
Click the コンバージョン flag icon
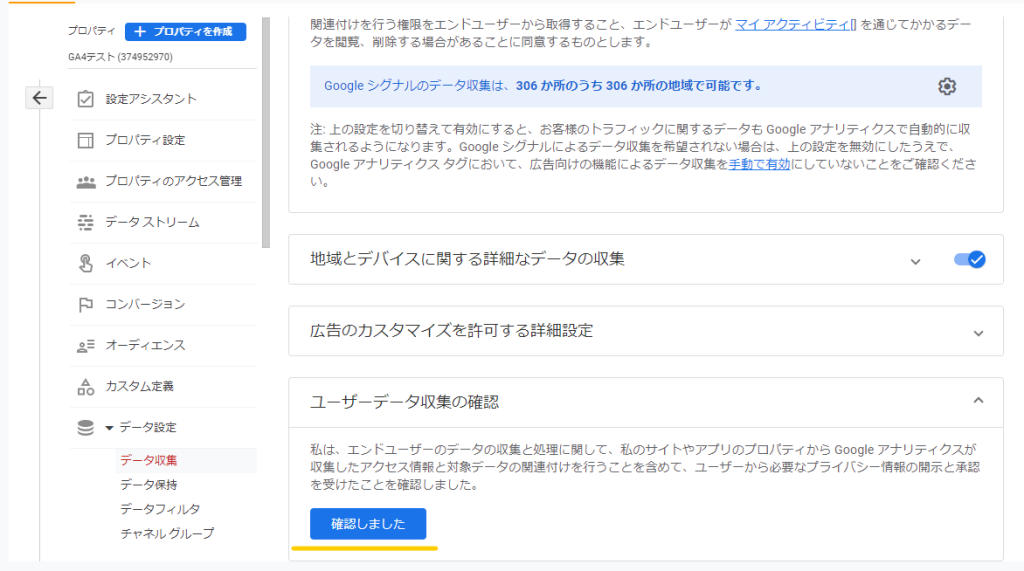[86, 304]
